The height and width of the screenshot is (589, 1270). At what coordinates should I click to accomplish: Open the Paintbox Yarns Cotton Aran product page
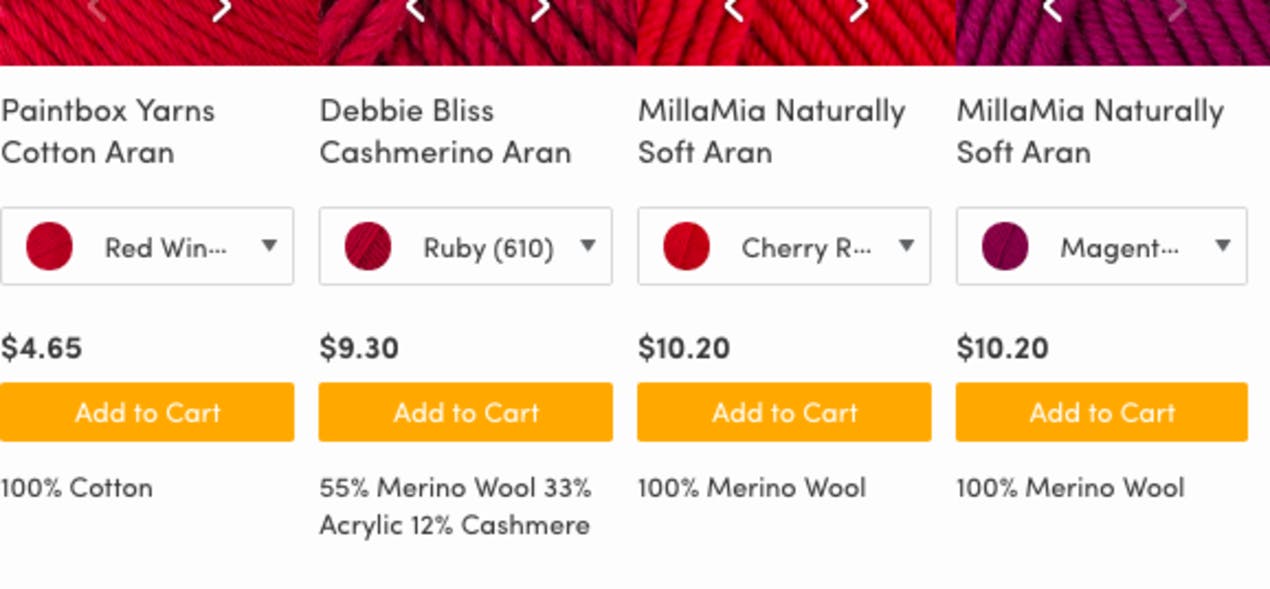pyautogui.click(x=108, y=131)
